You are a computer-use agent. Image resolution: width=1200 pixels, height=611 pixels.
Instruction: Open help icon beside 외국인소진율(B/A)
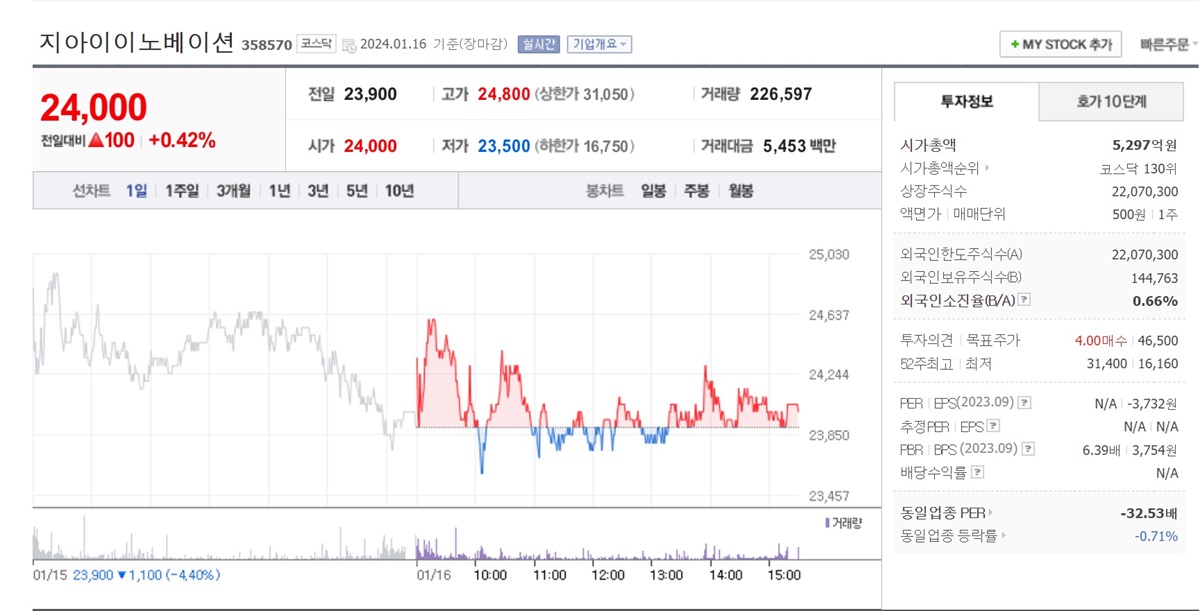coord(1024,300)
